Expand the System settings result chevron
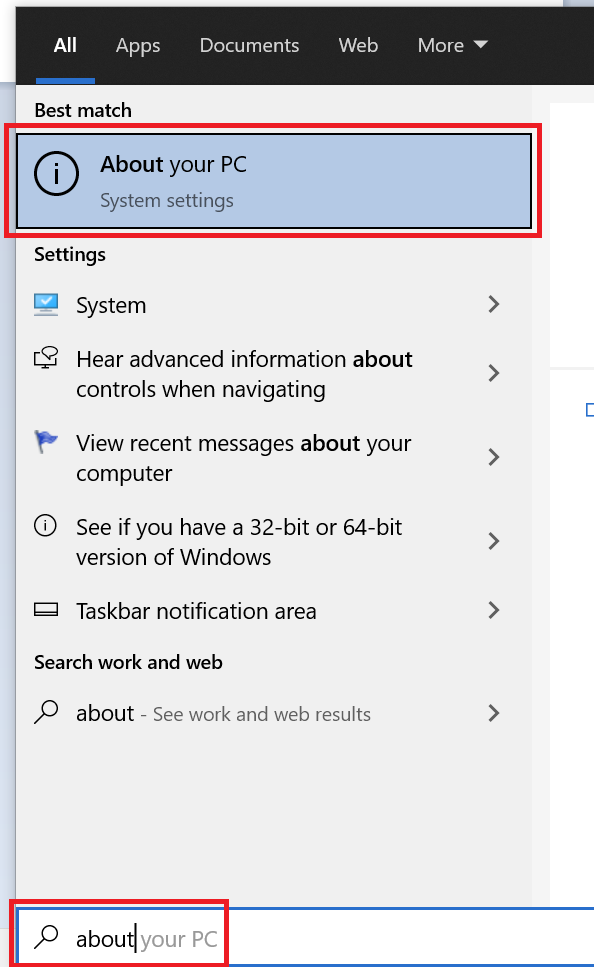 493,304
